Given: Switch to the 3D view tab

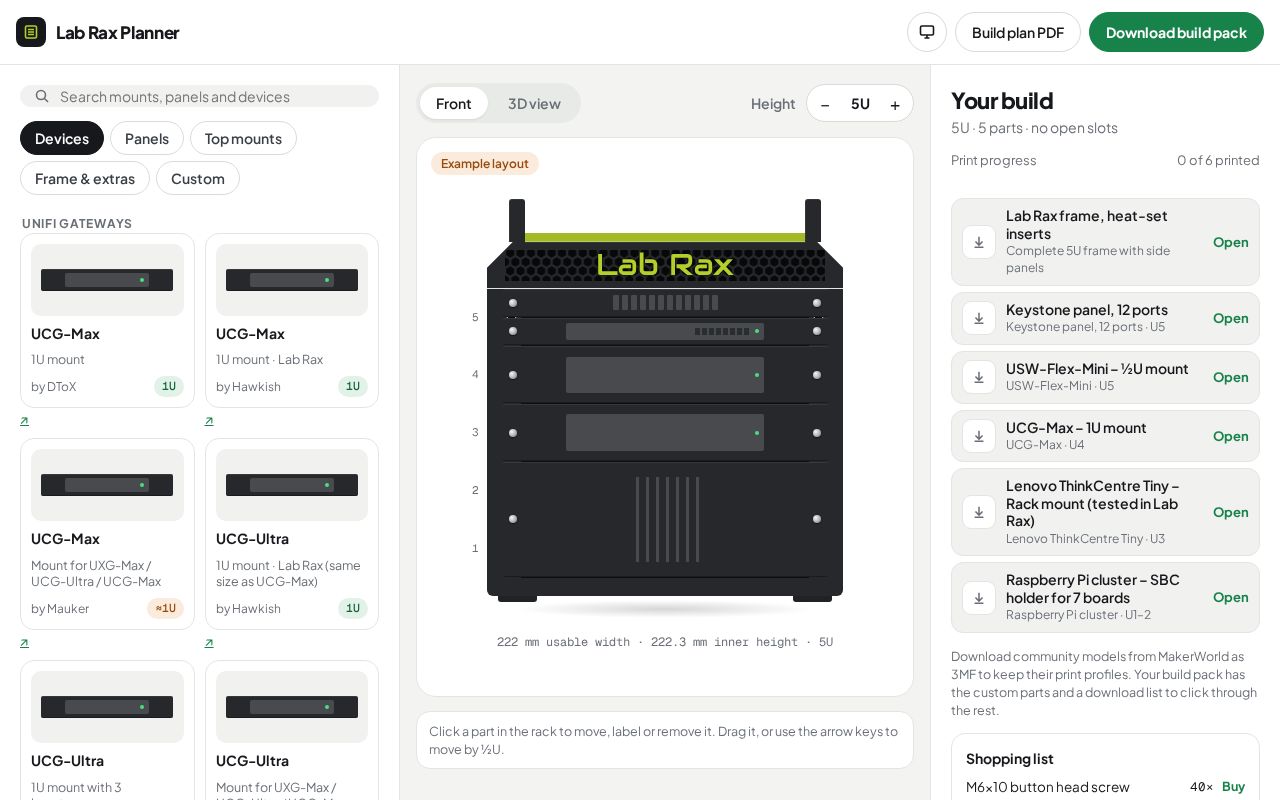Looking at the screenshot, I should pyautogui.click(x=534, y=103).
